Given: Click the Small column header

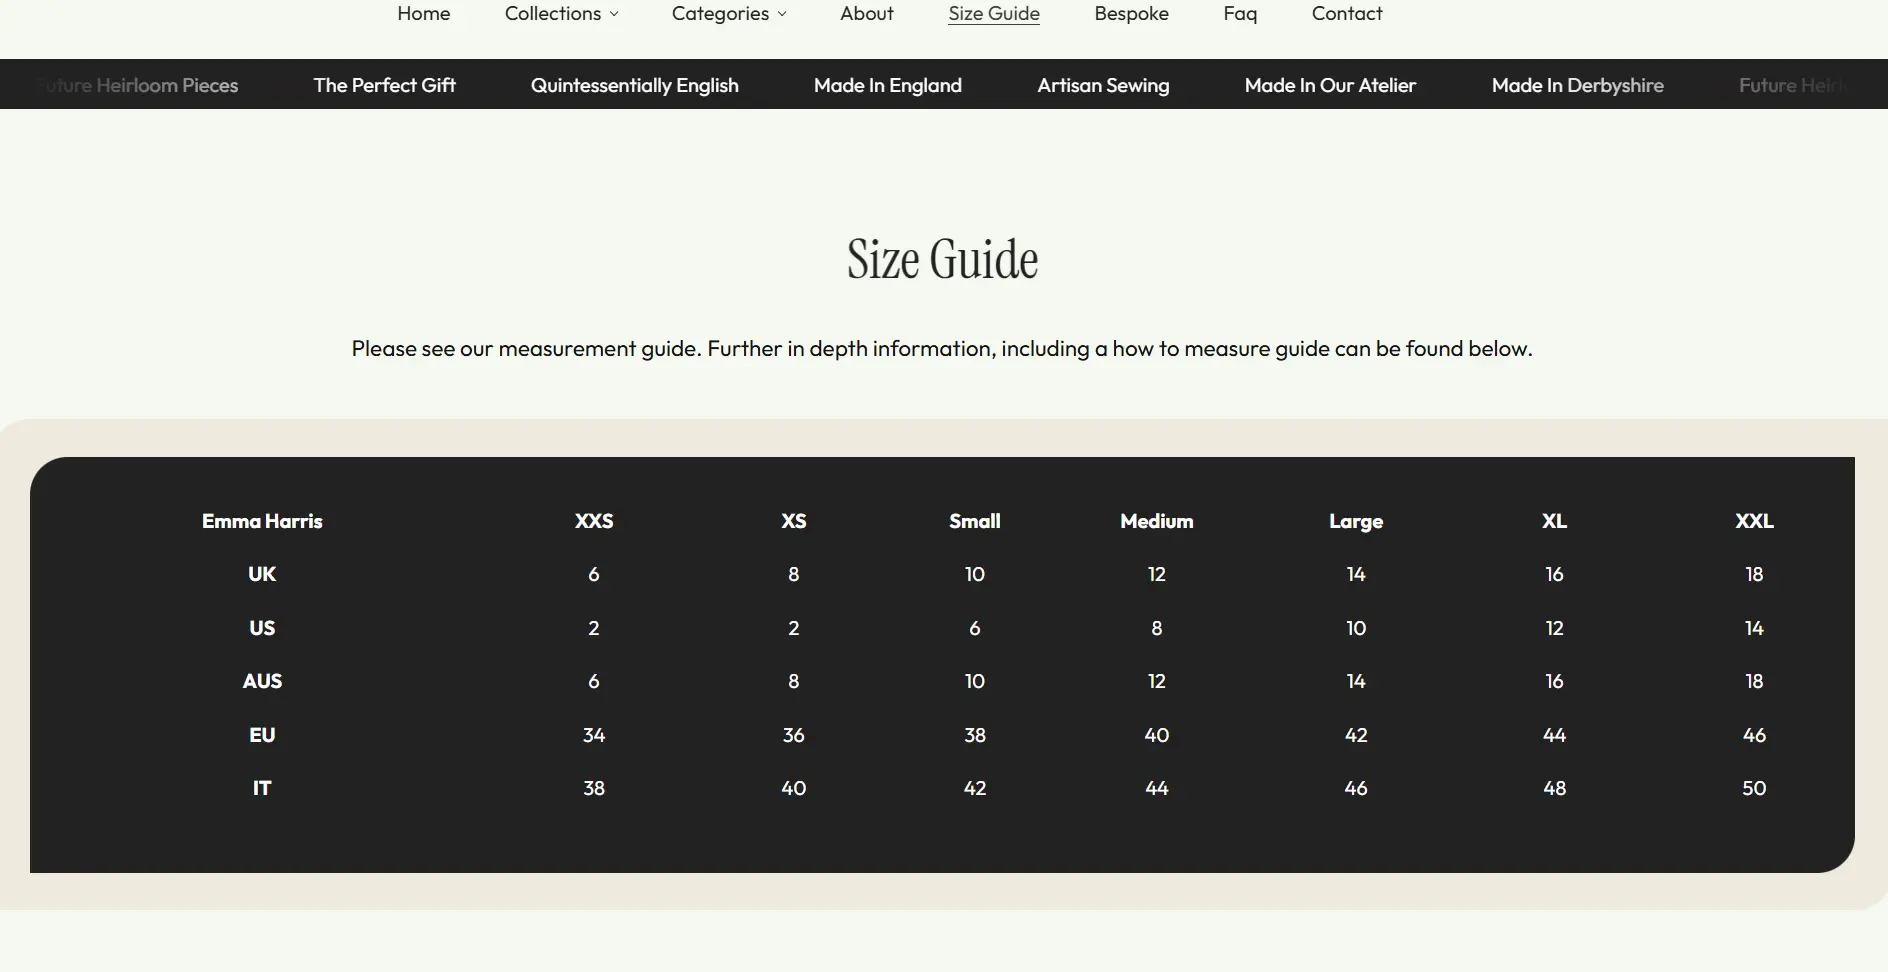Looking at the screenshot, I should (975, 521).
